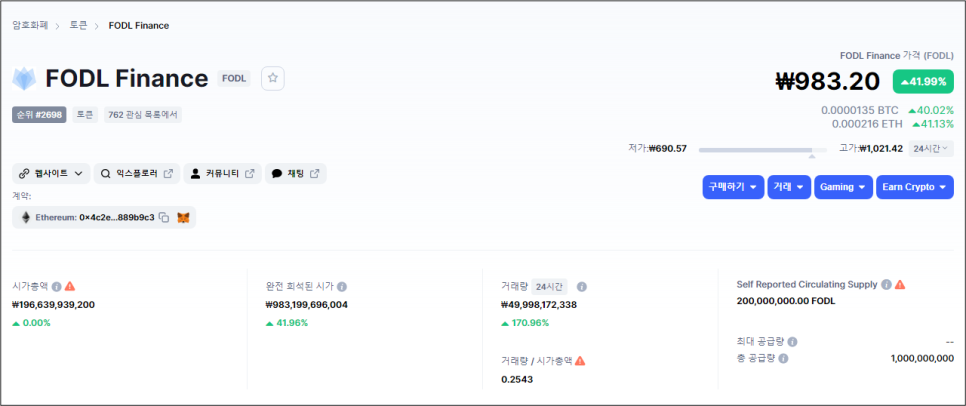Viewport: 966px width, 406px height.
Task: Go to 토큰 breadcrumb
Action: click(x=78, y=25)
